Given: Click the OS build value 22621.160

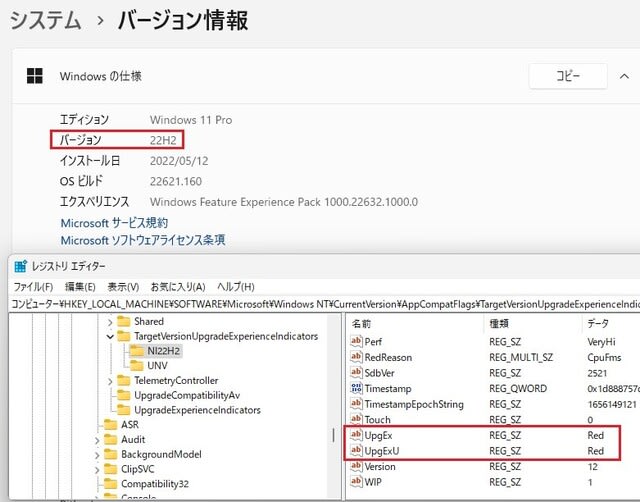Looking at the screenshot, I should 176,181.
